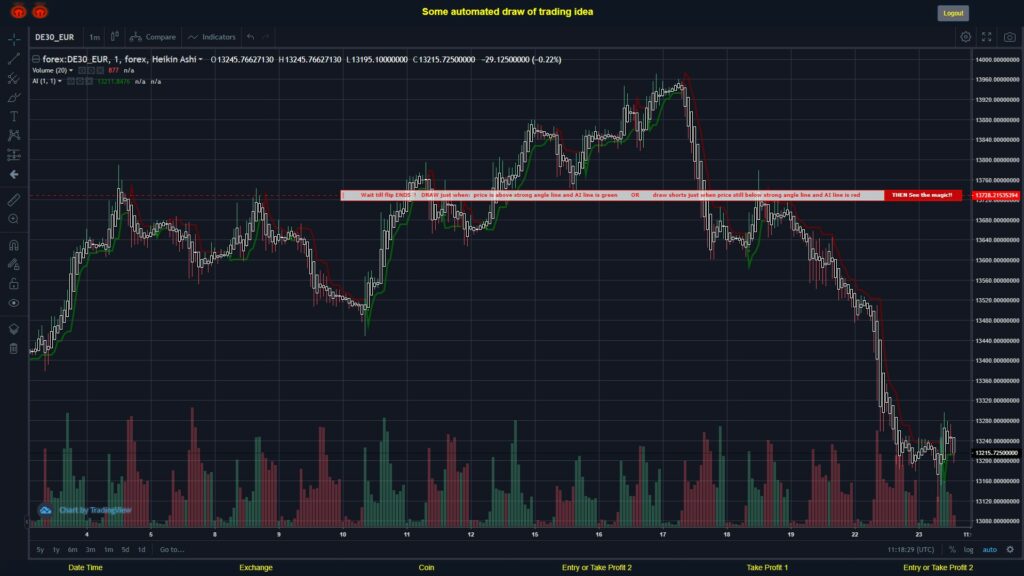Remove the AI indicator
Image resolution: width=1024 pixels, height=576 pixels.
(89, 82)
